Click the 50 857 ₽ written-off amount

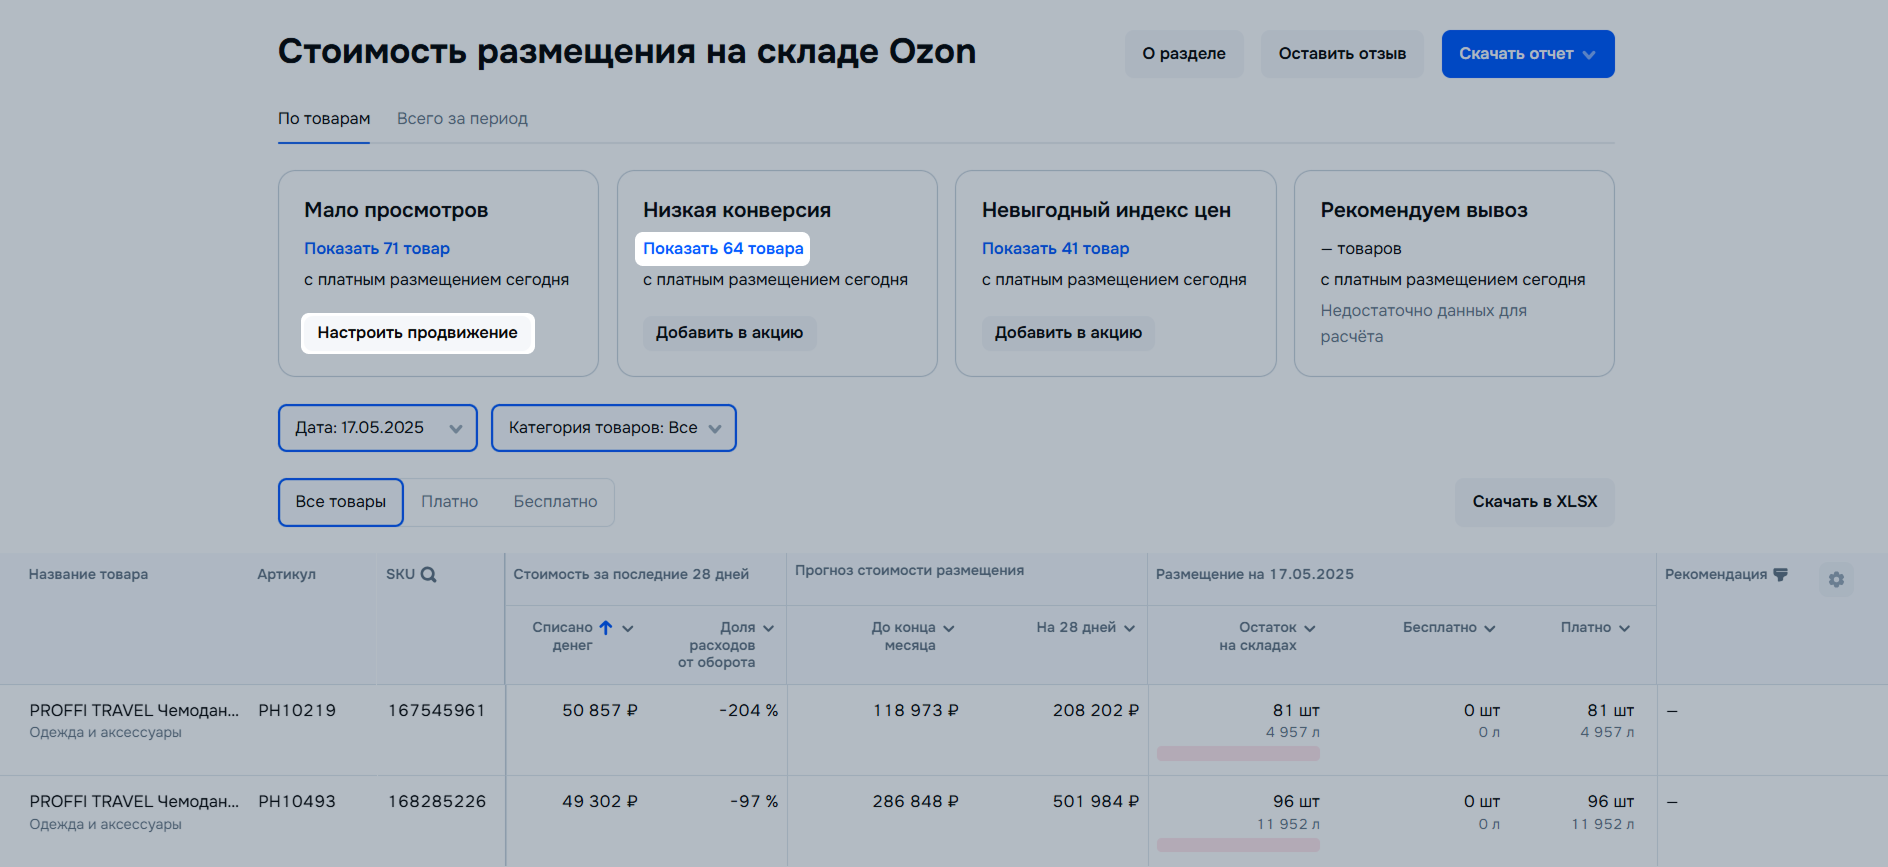pyautogui.click(x=600, y=711)
